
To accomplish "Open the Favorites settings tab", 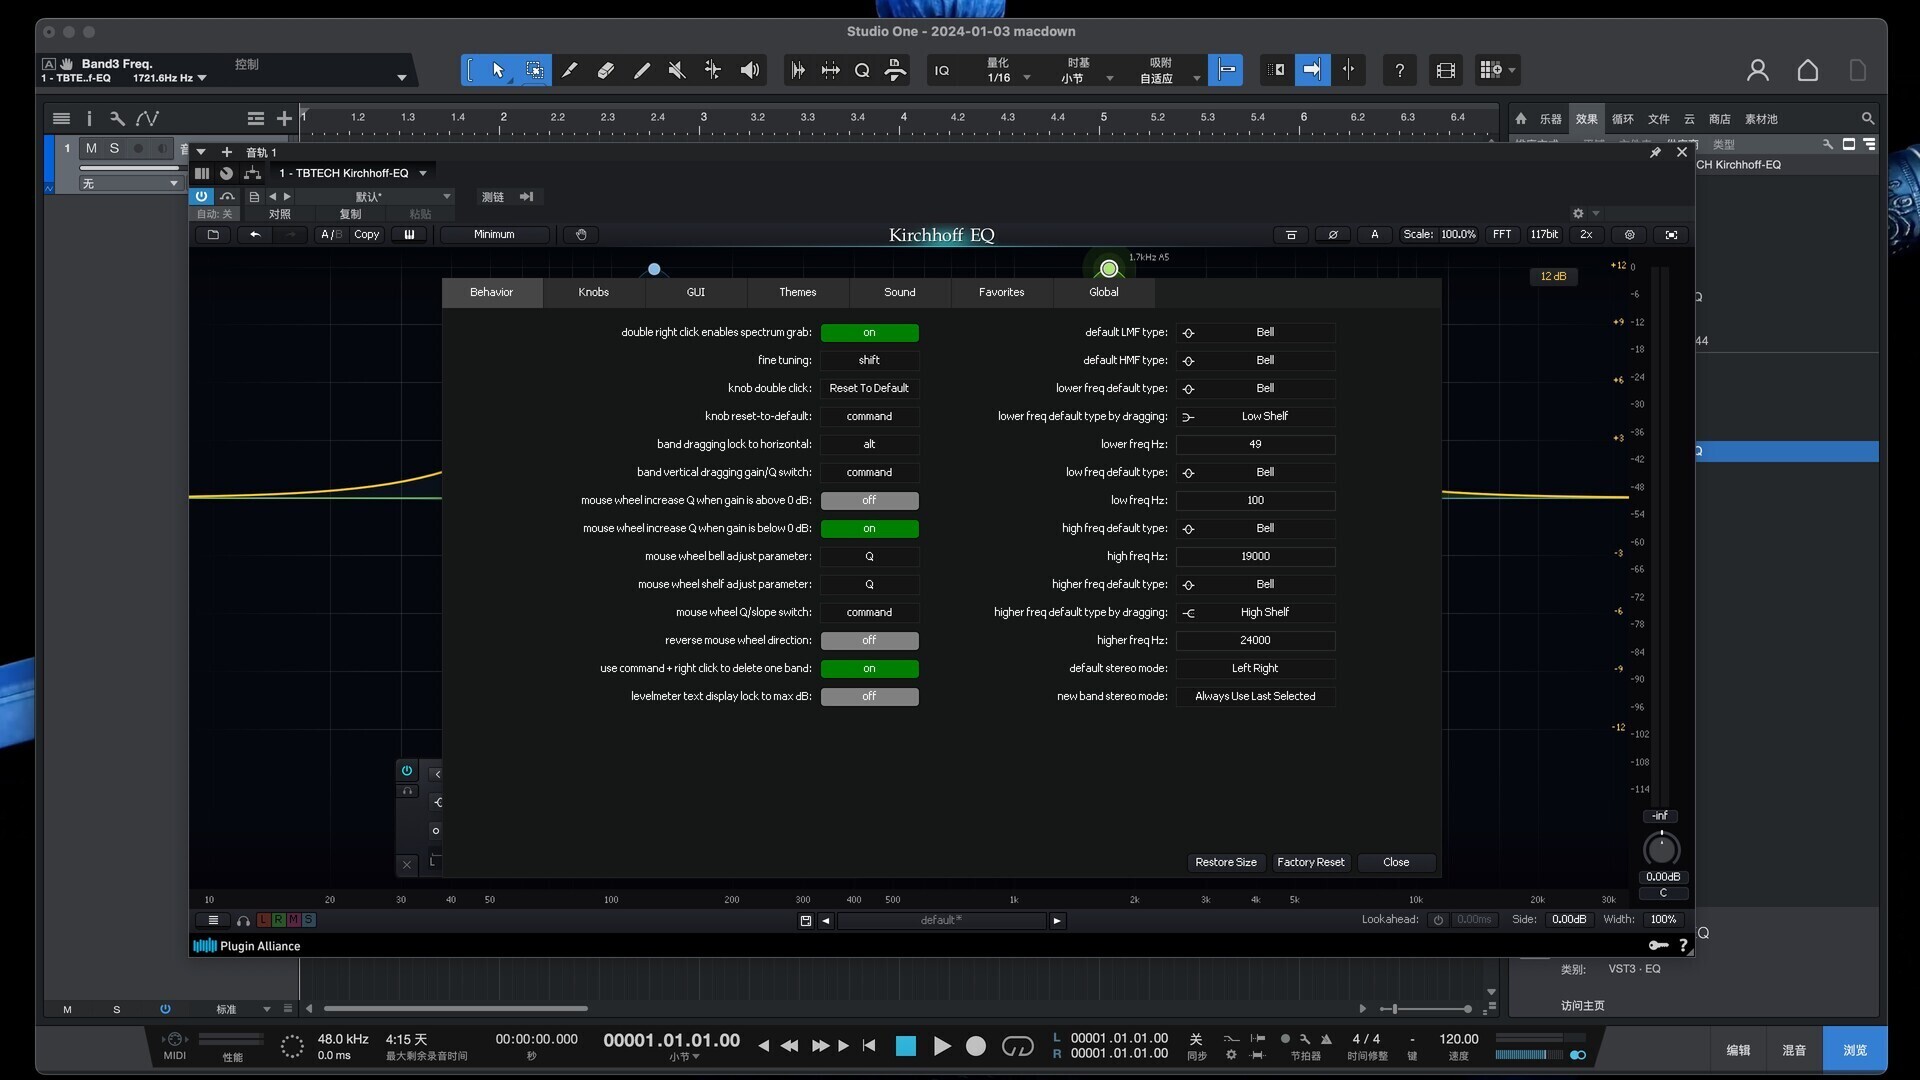I will [1002, 293].
